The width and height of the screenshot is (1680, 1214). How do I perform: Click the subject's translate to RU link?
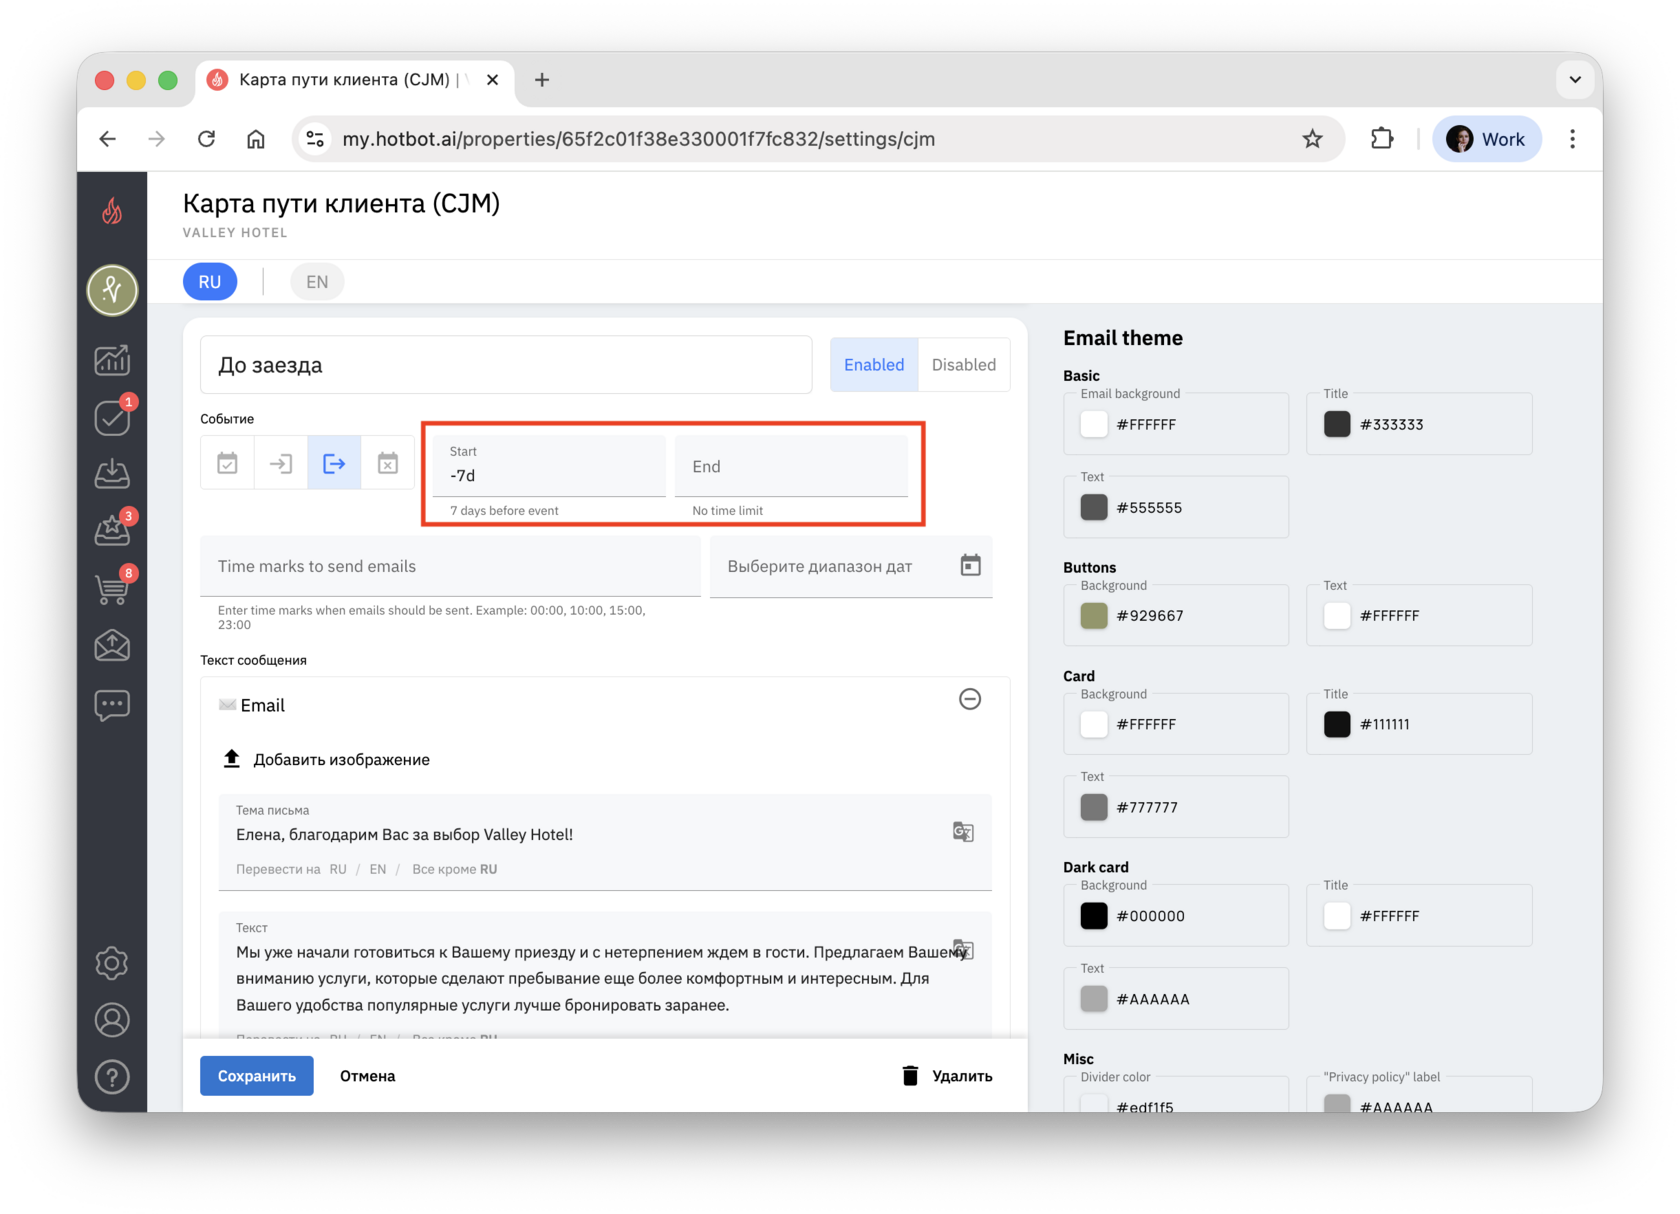click(x=338, y=869)
